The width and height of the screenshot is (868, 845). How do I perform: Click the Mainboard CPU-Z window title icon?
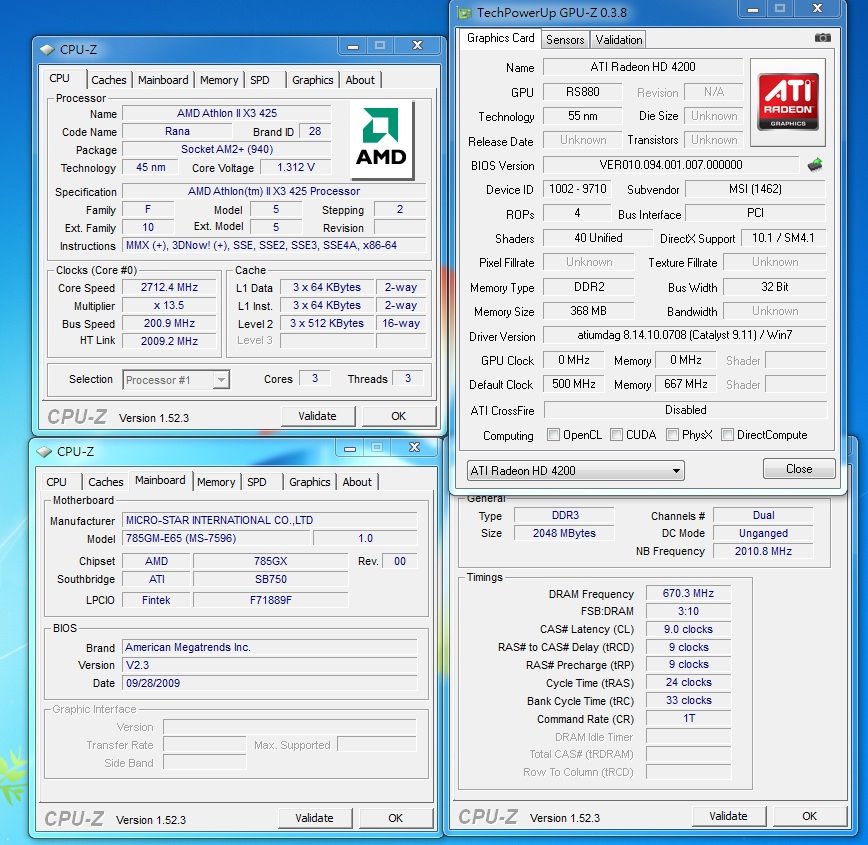coord(44,452)
